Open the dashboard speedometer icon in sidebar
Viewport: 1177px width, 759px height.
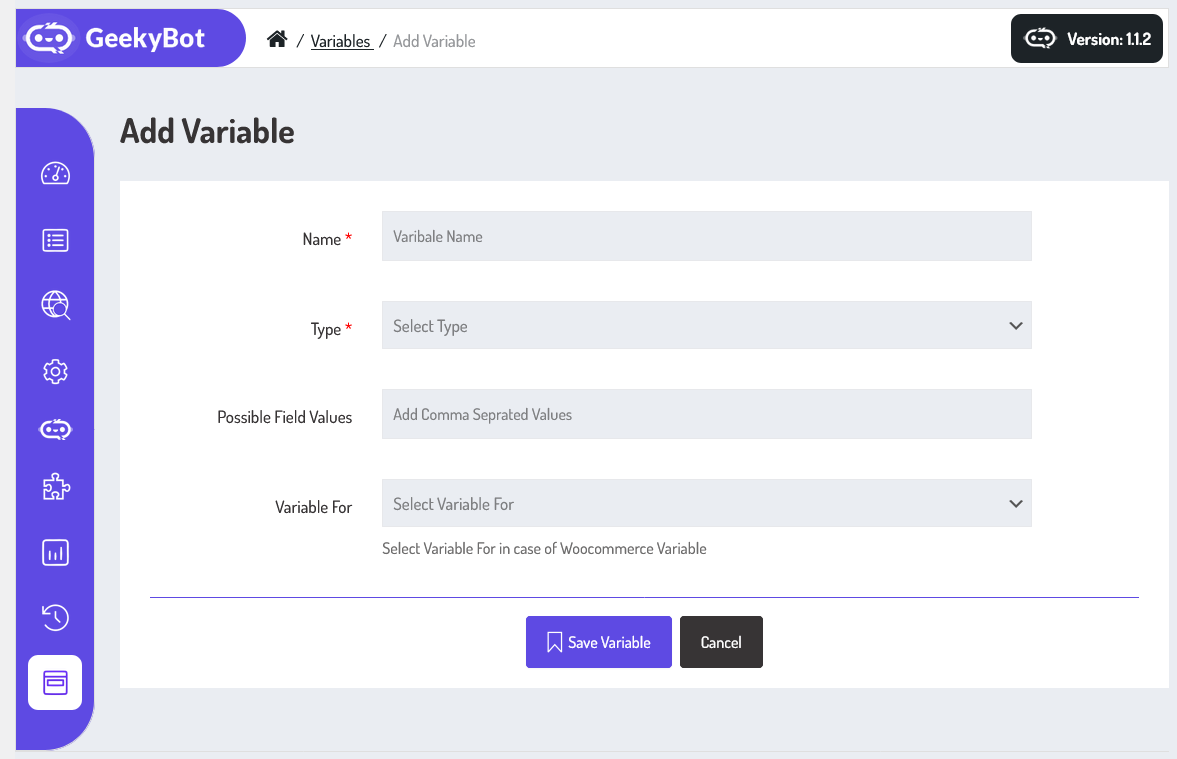point(55,173)
